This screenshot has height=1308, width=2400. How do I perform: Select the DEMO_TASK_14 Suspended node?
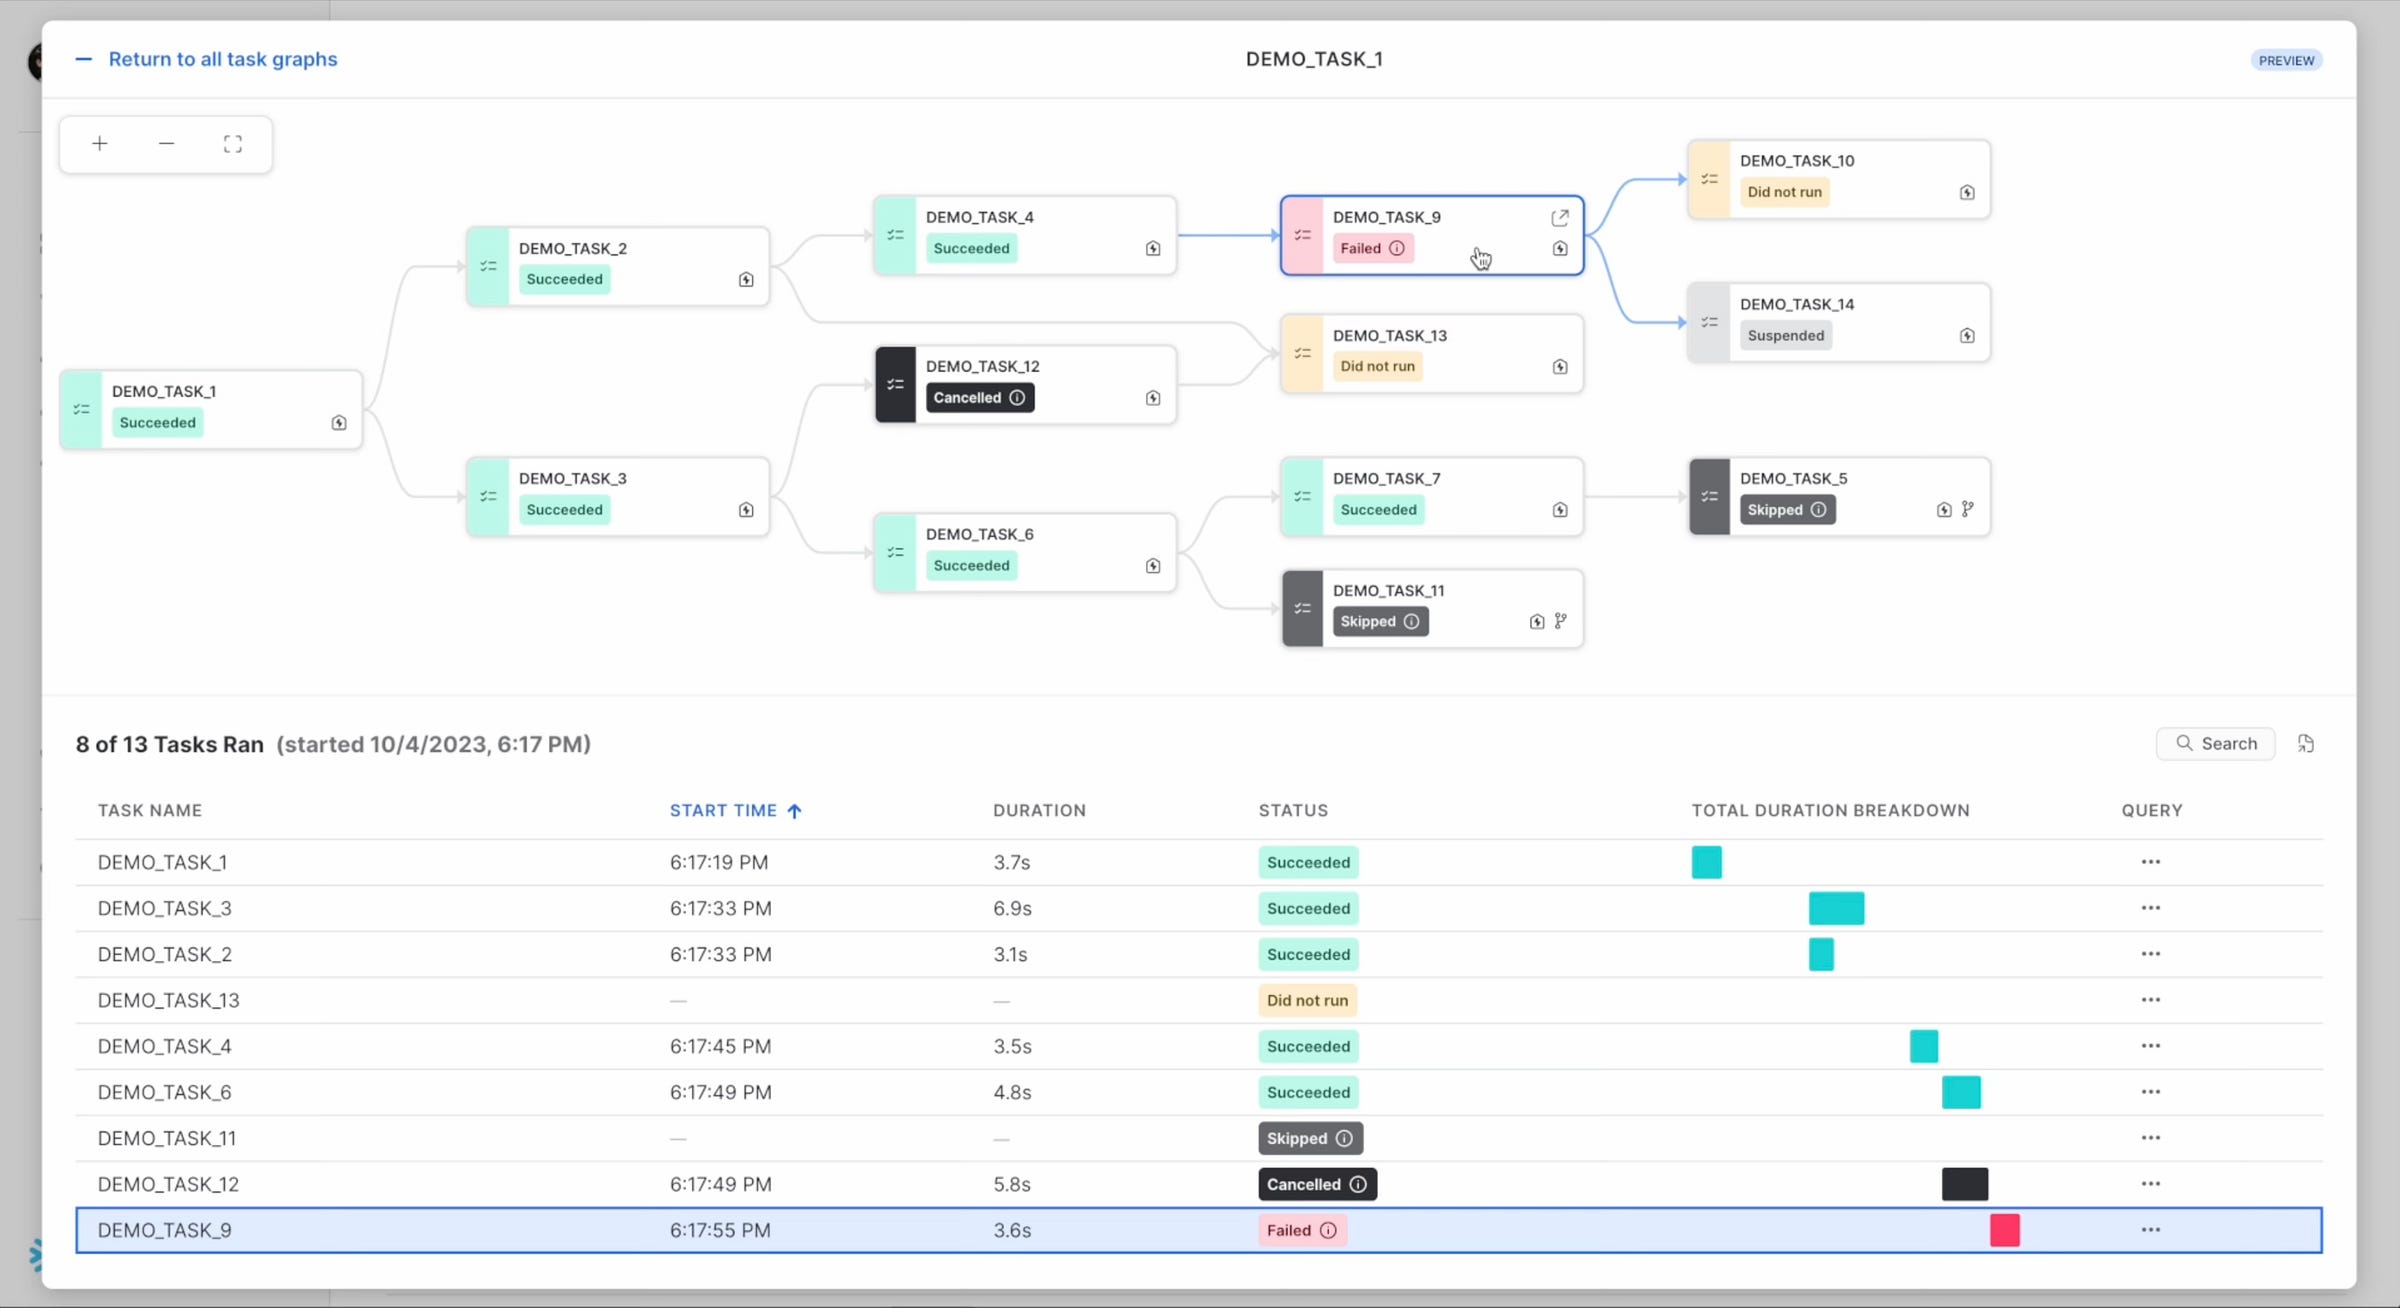click(x=1838, y=322)
